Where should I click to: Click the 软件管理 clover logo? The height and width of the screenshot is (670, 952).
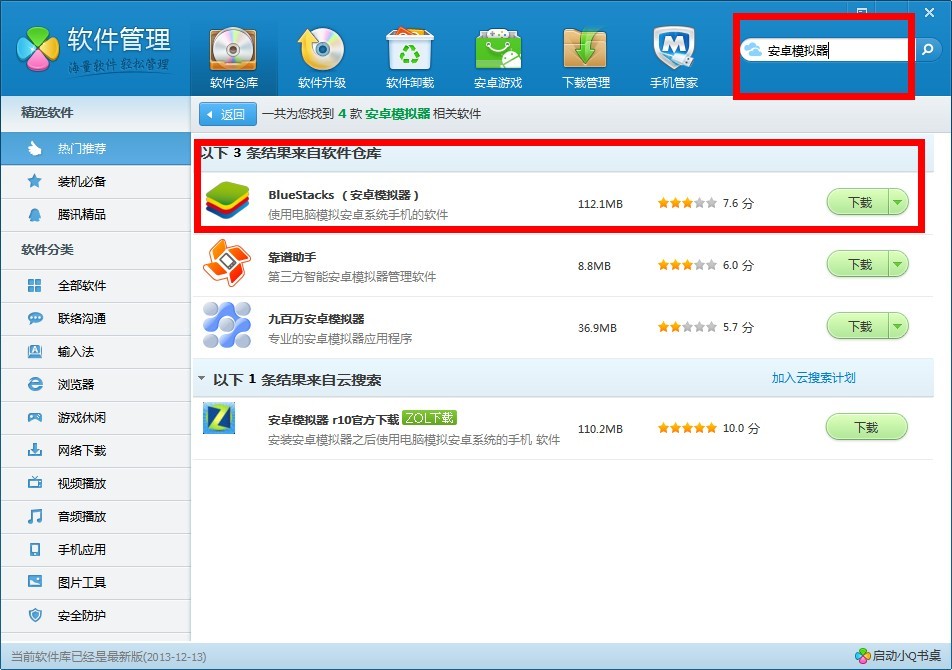point(38,49)
